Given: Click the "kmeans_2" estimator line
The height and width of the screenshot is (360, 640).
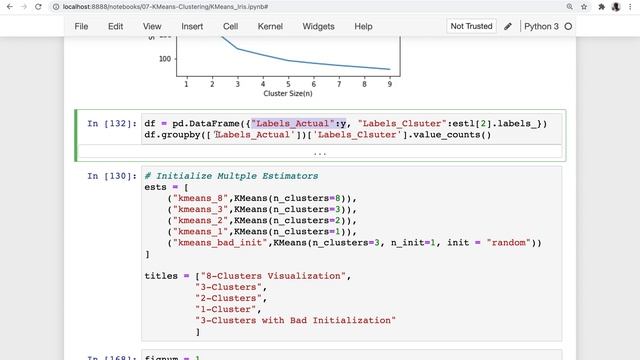Looking at the screenshot, I should (x=262, y=220).
